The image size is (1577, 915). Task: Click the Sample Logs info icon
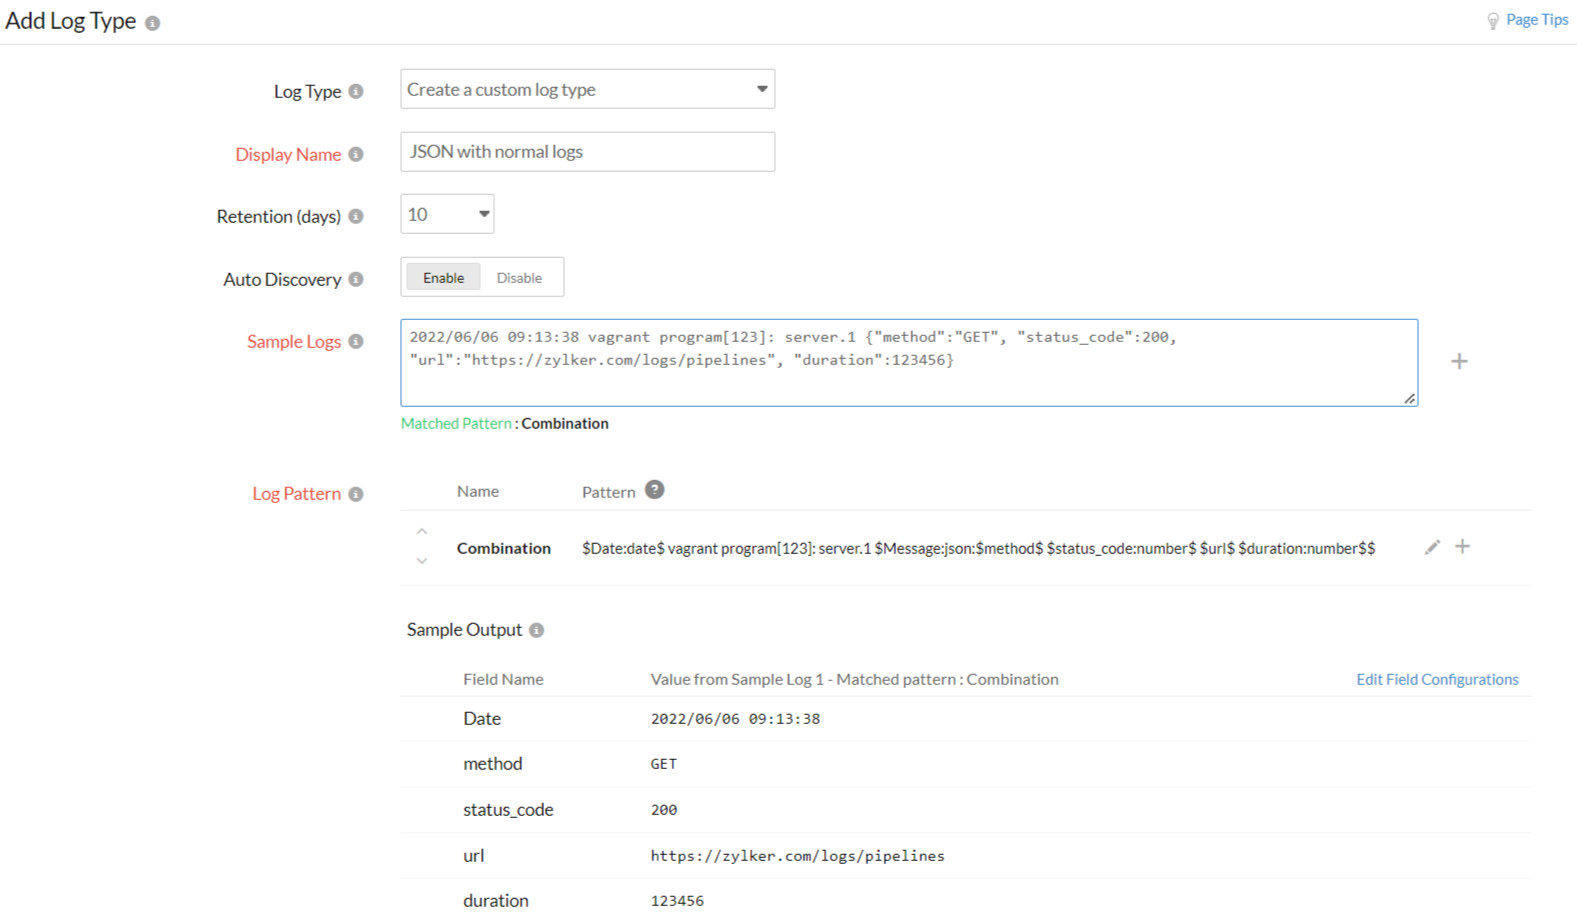tap(356, 341)
